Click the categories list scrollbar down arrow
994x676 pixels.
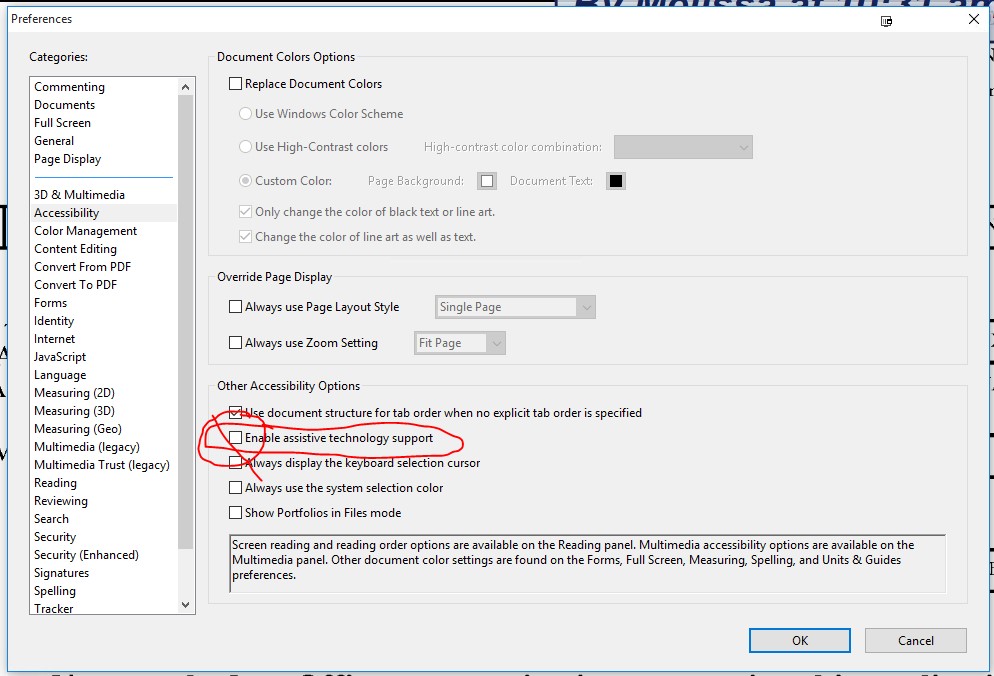click(x=186, y=604)
